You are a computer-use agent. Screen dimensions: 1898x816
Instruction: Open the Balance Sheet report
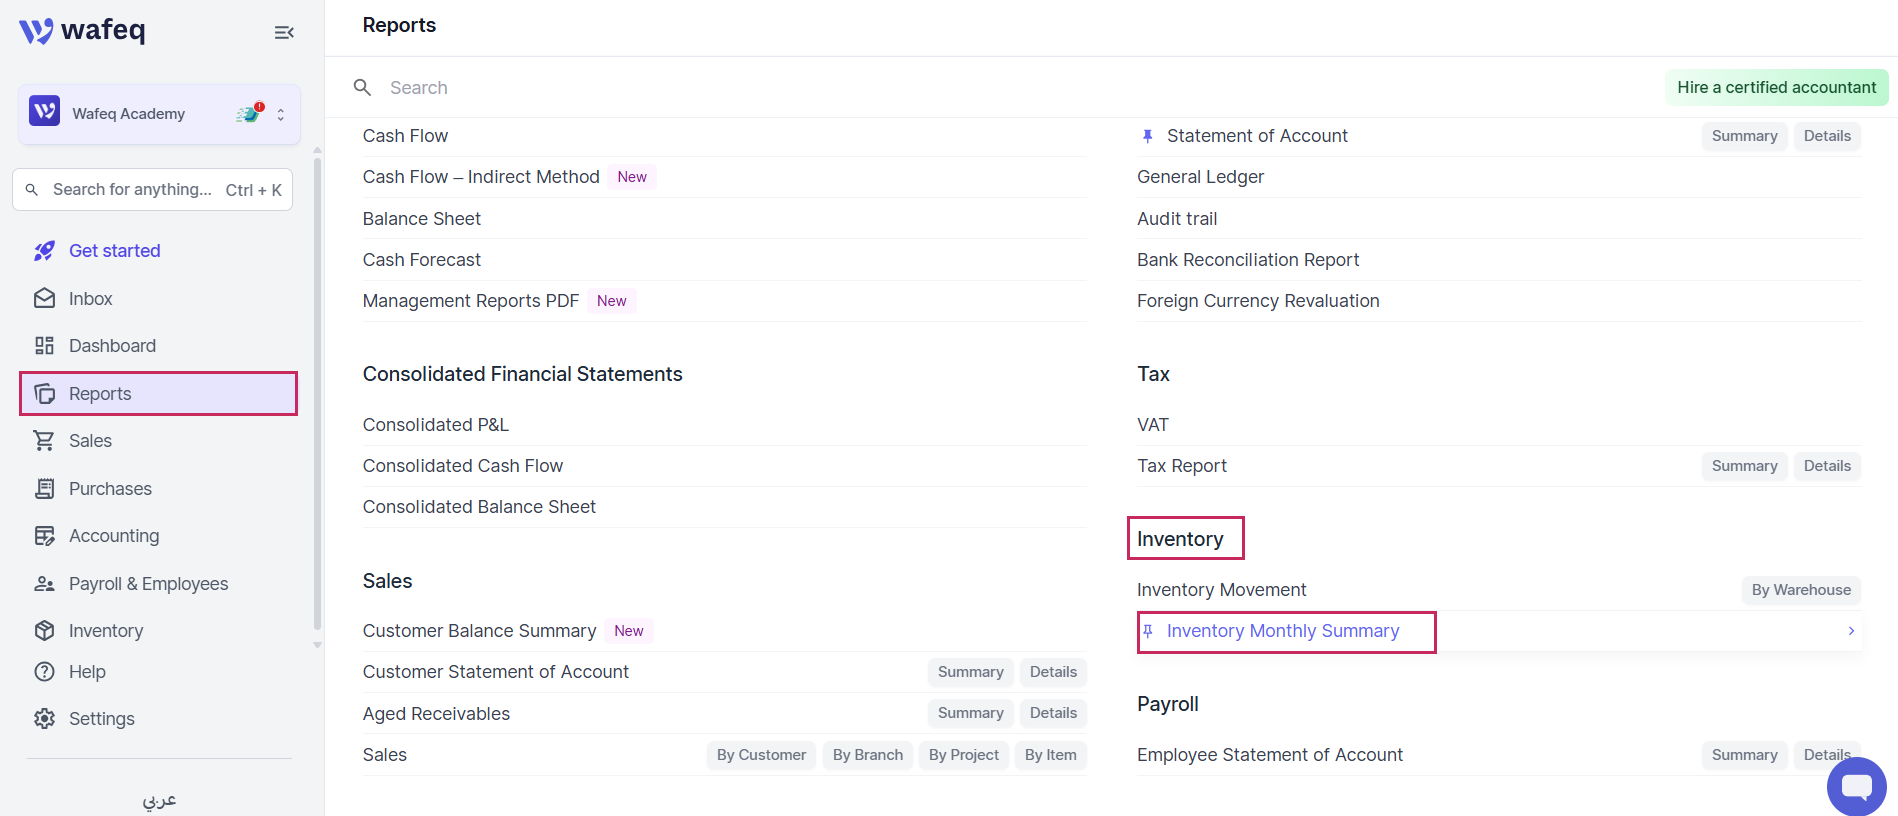422,219
